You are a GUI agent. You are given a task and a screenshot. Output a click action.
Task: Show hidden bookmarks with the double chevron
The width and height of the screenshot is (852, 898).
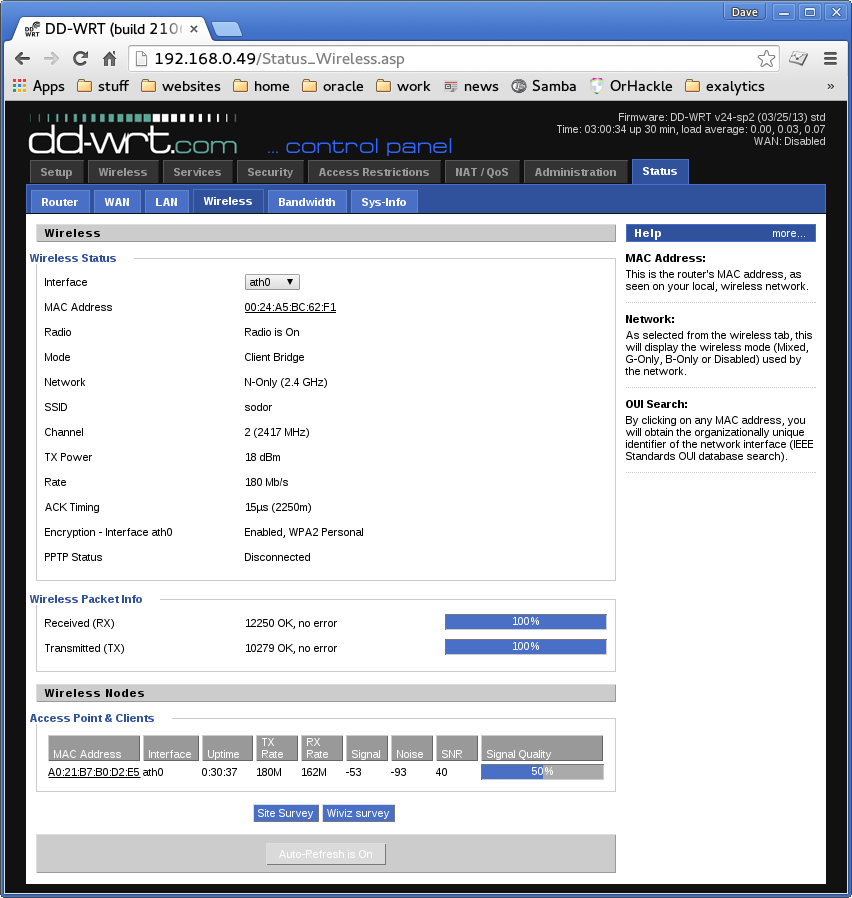coord(831,86)
